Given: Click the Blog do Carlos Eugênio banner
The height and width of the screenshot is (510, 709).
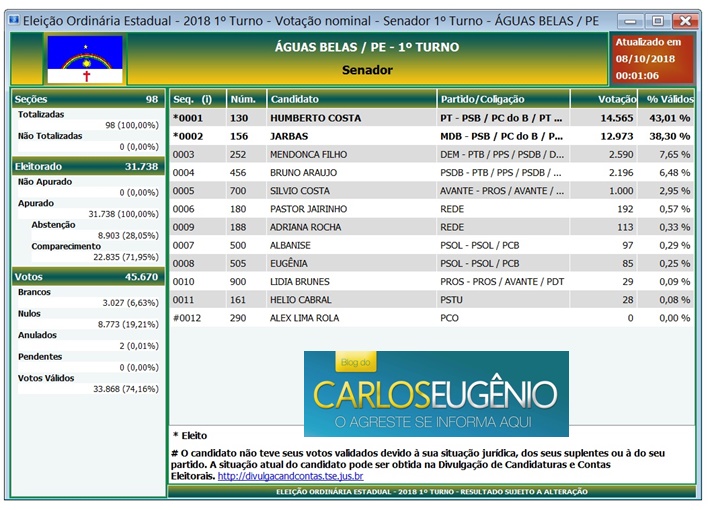Looking at the screenshot, I should 436,394.
